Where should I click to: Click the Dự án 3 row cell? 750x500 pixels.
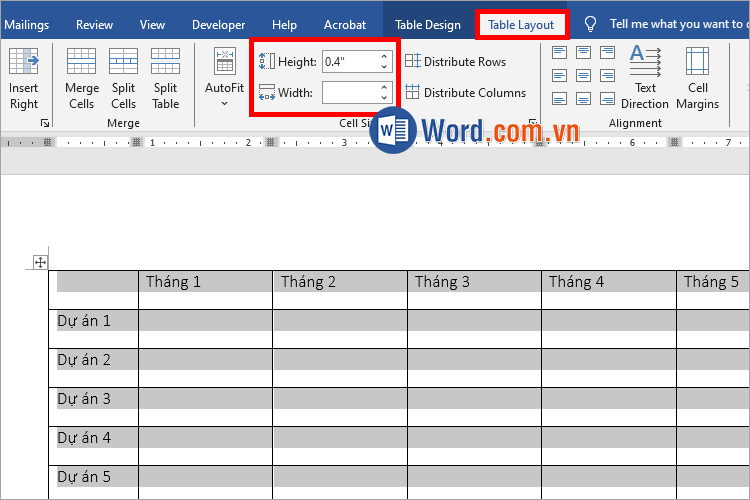93,407
